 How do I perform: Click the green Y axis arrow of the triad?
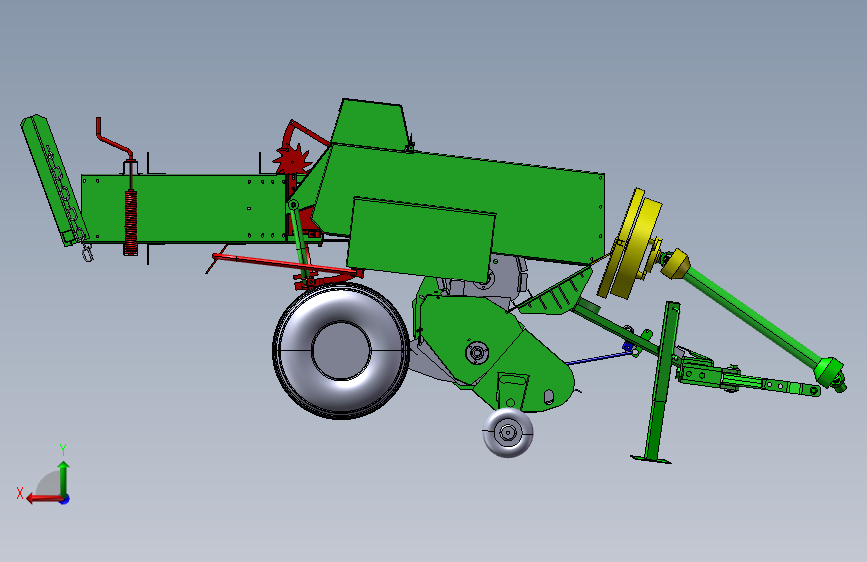click(64, 477)
